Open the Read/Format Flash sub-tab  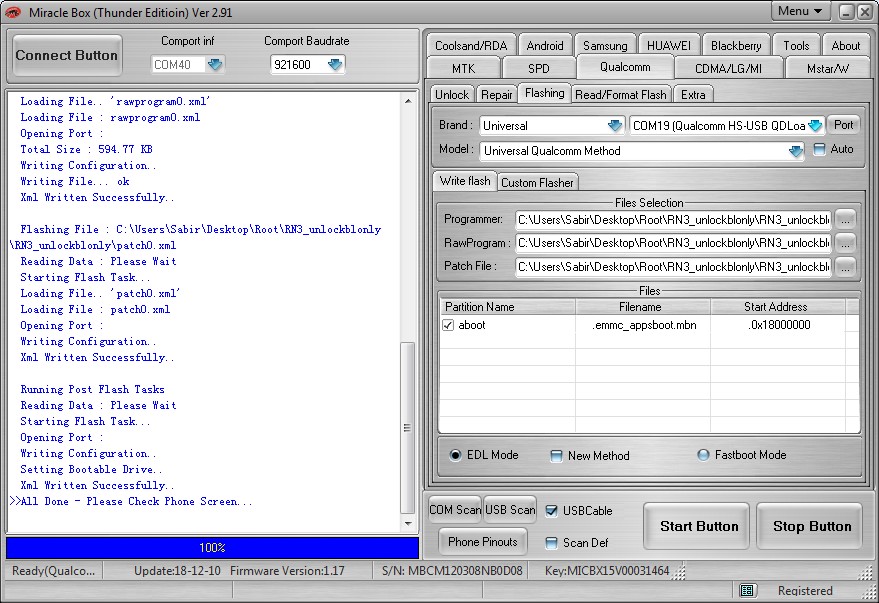621,95
